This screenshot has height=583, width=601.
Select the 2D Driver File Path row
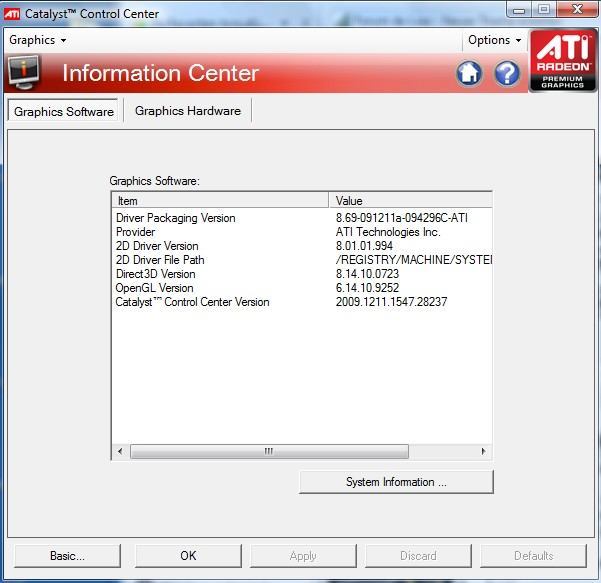(x=302, y=260)
